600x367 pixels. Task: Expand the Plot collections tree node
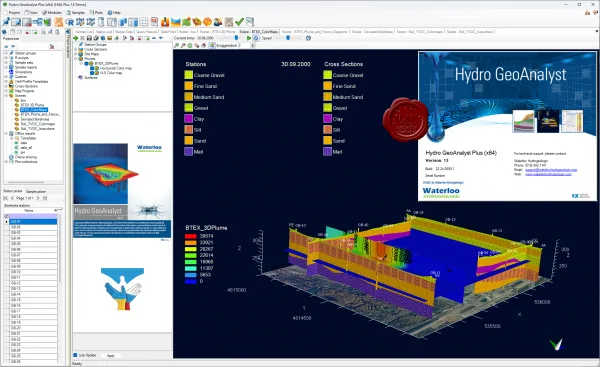click(x=6, y=162)
